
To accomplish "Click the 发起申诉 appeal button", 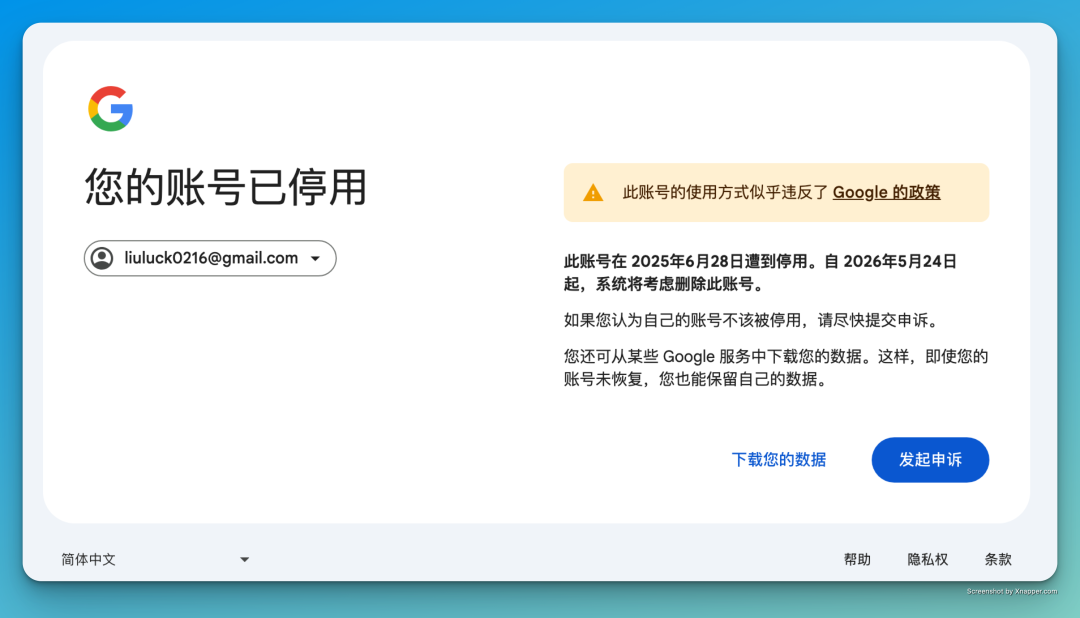I will pos(930,460).
